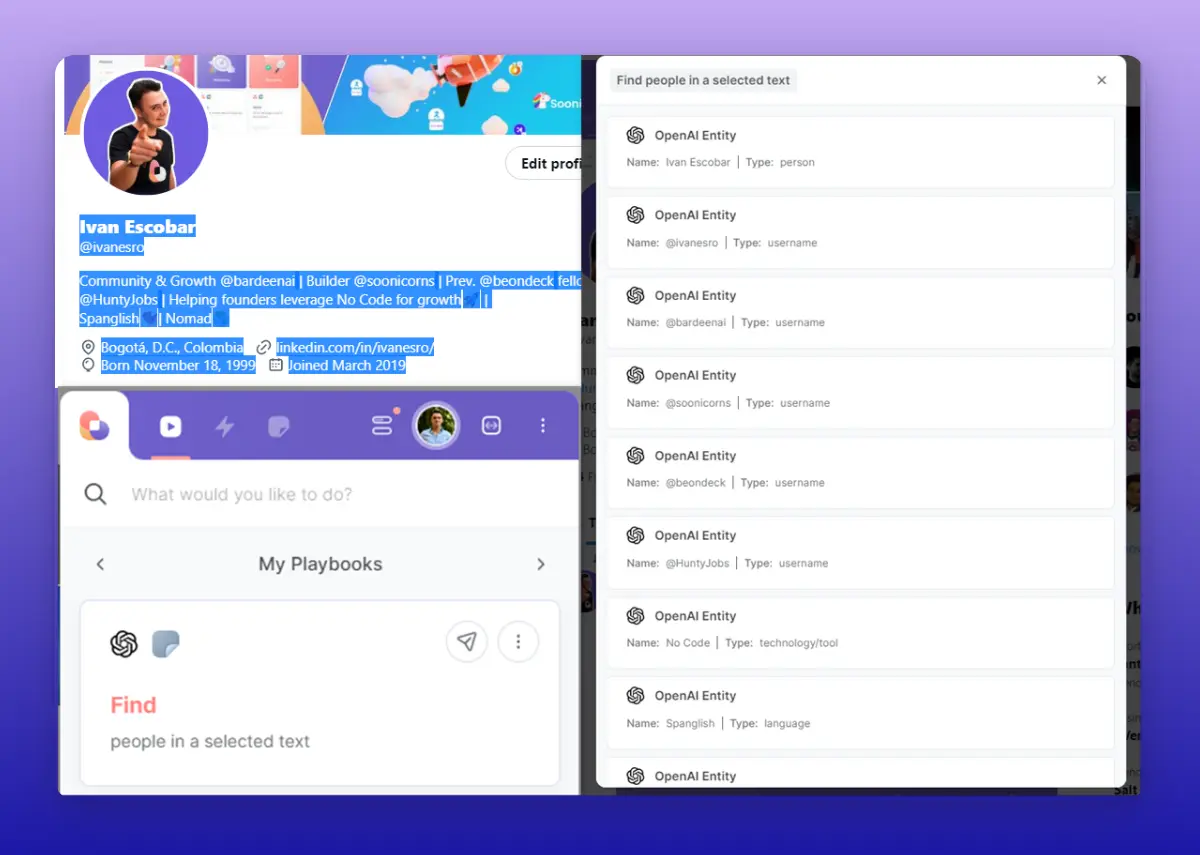Click OpenAI icon in the Spanglish result

coord(635,695)
